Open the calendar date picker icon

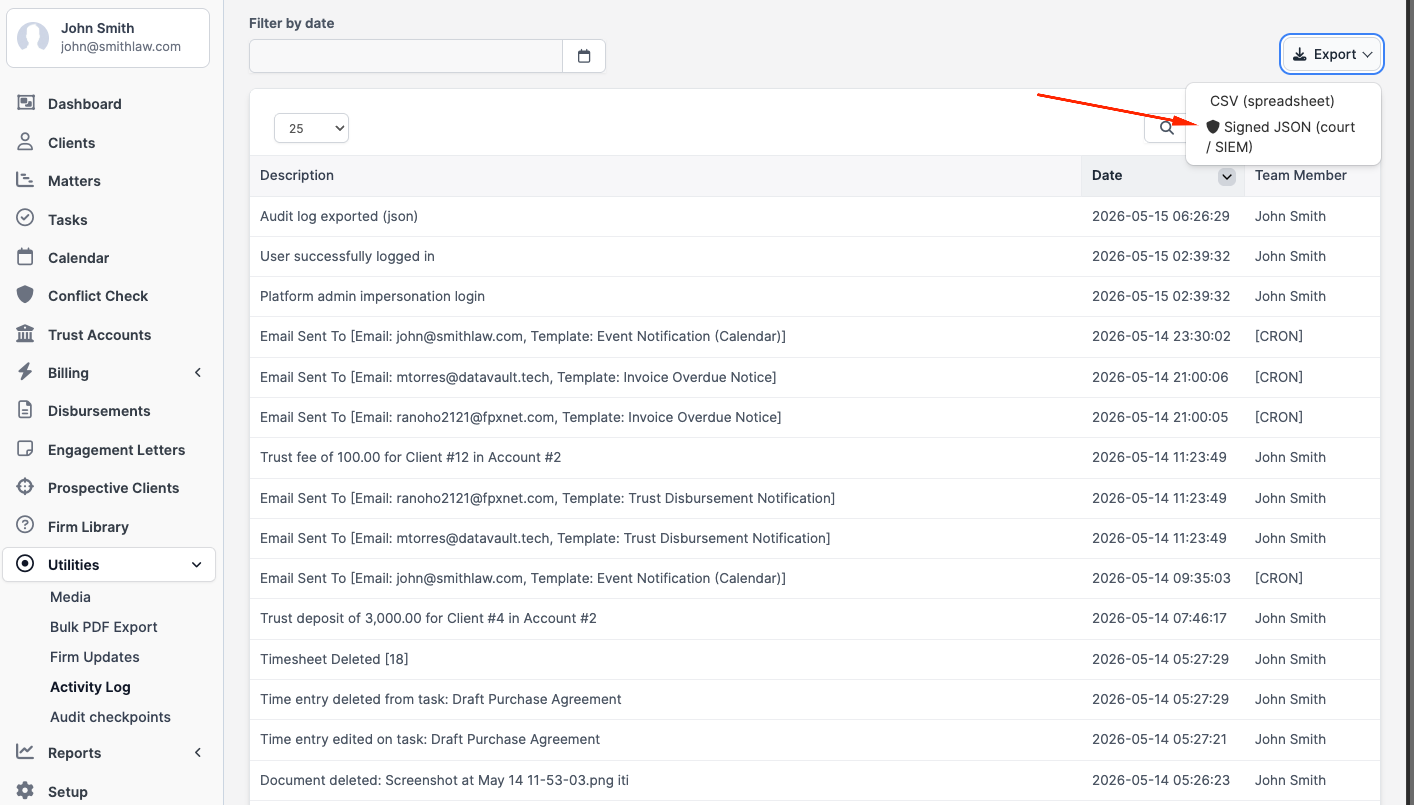coord(584,56)
